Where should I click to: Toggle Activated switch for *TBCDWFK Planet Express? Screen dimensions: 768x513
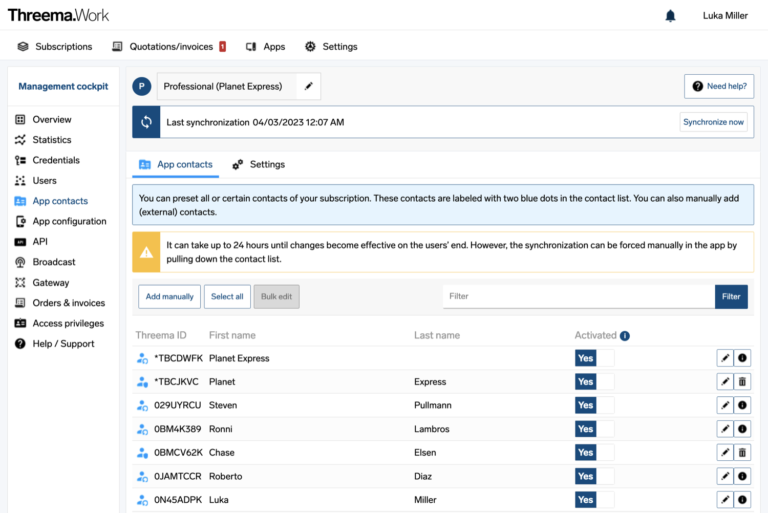coord(594,358)
